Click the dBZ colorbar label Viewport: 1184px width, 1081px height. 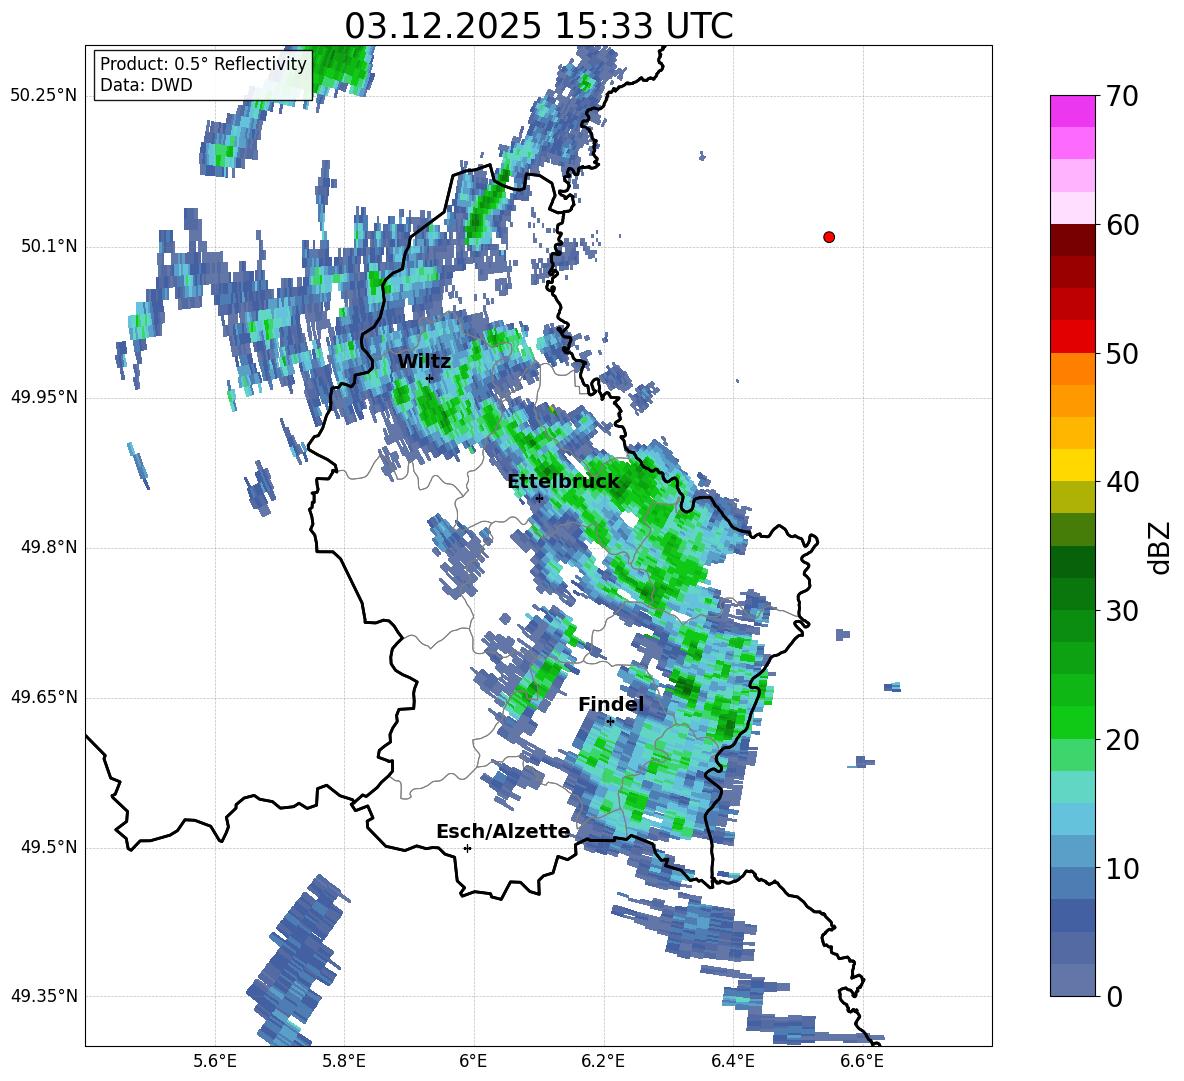[1161, 547]
